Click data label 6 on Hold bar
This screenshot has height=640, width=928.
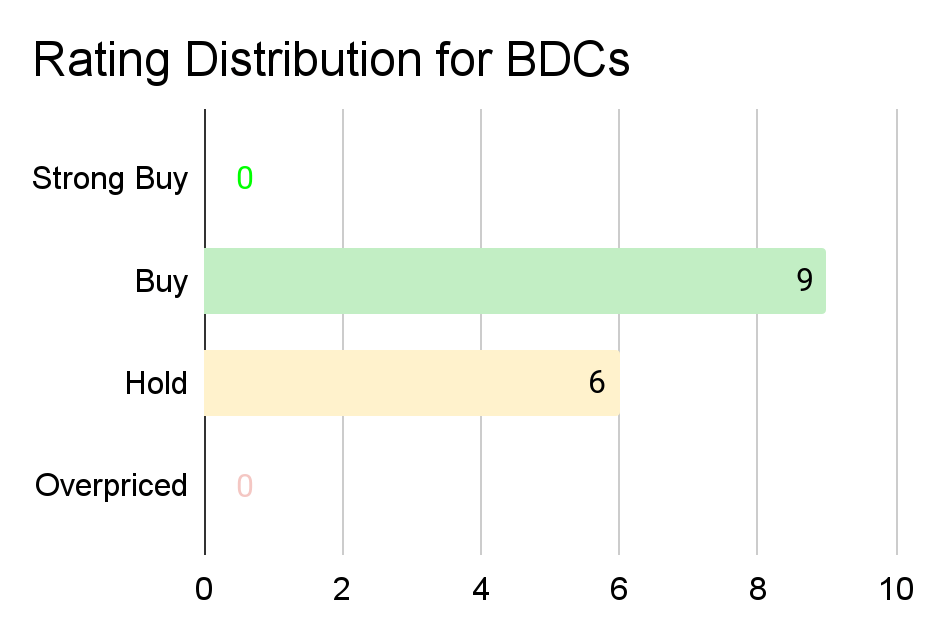coord(597,383)
